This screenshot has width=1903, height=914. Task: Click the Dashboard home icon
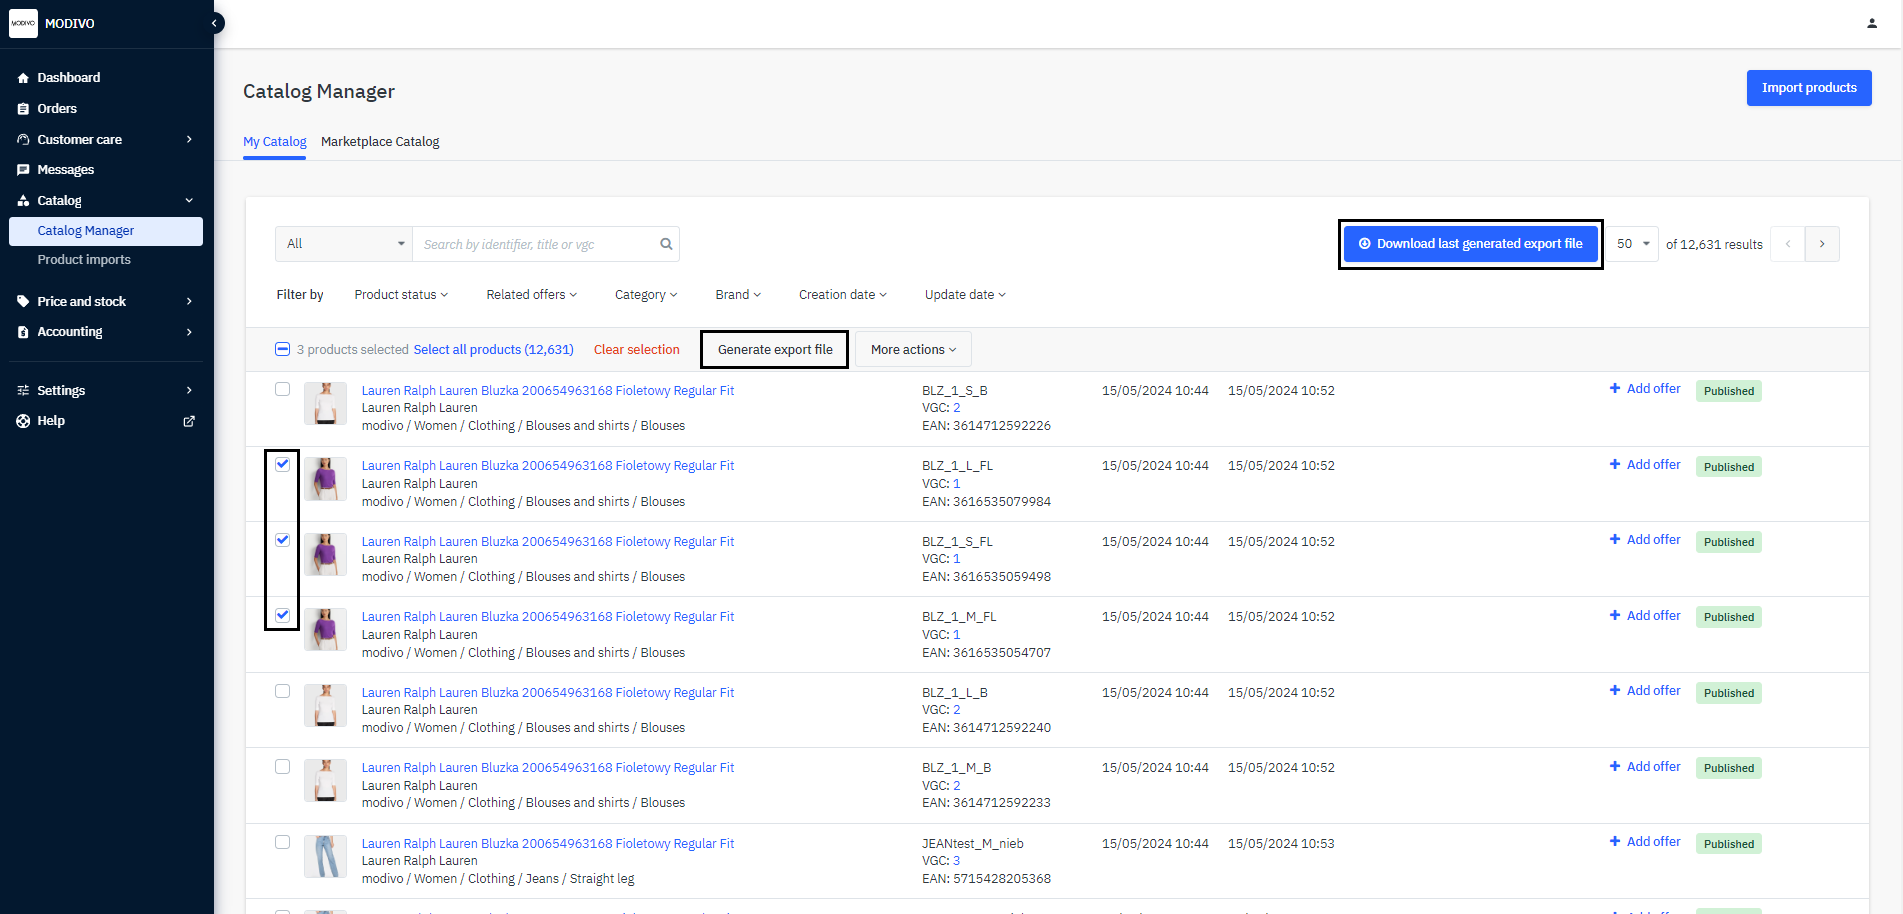[23, 78]
